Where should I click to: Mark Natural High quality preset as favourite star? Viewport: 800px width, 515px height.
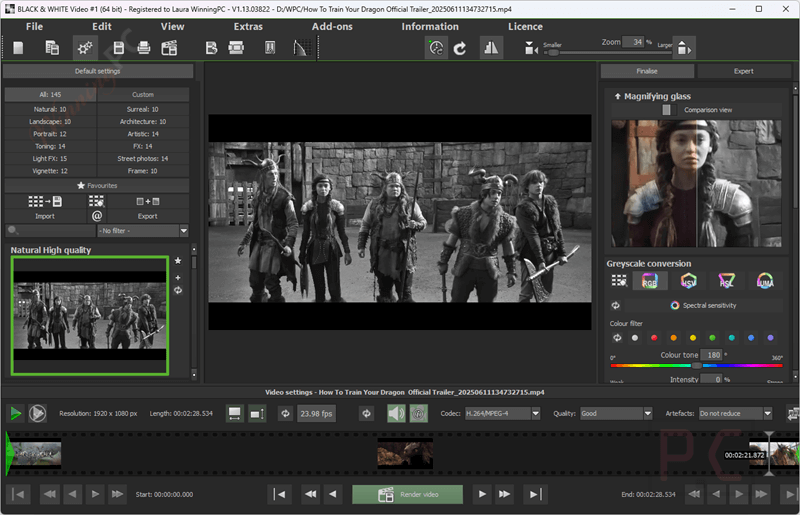(x=178, y=261)
